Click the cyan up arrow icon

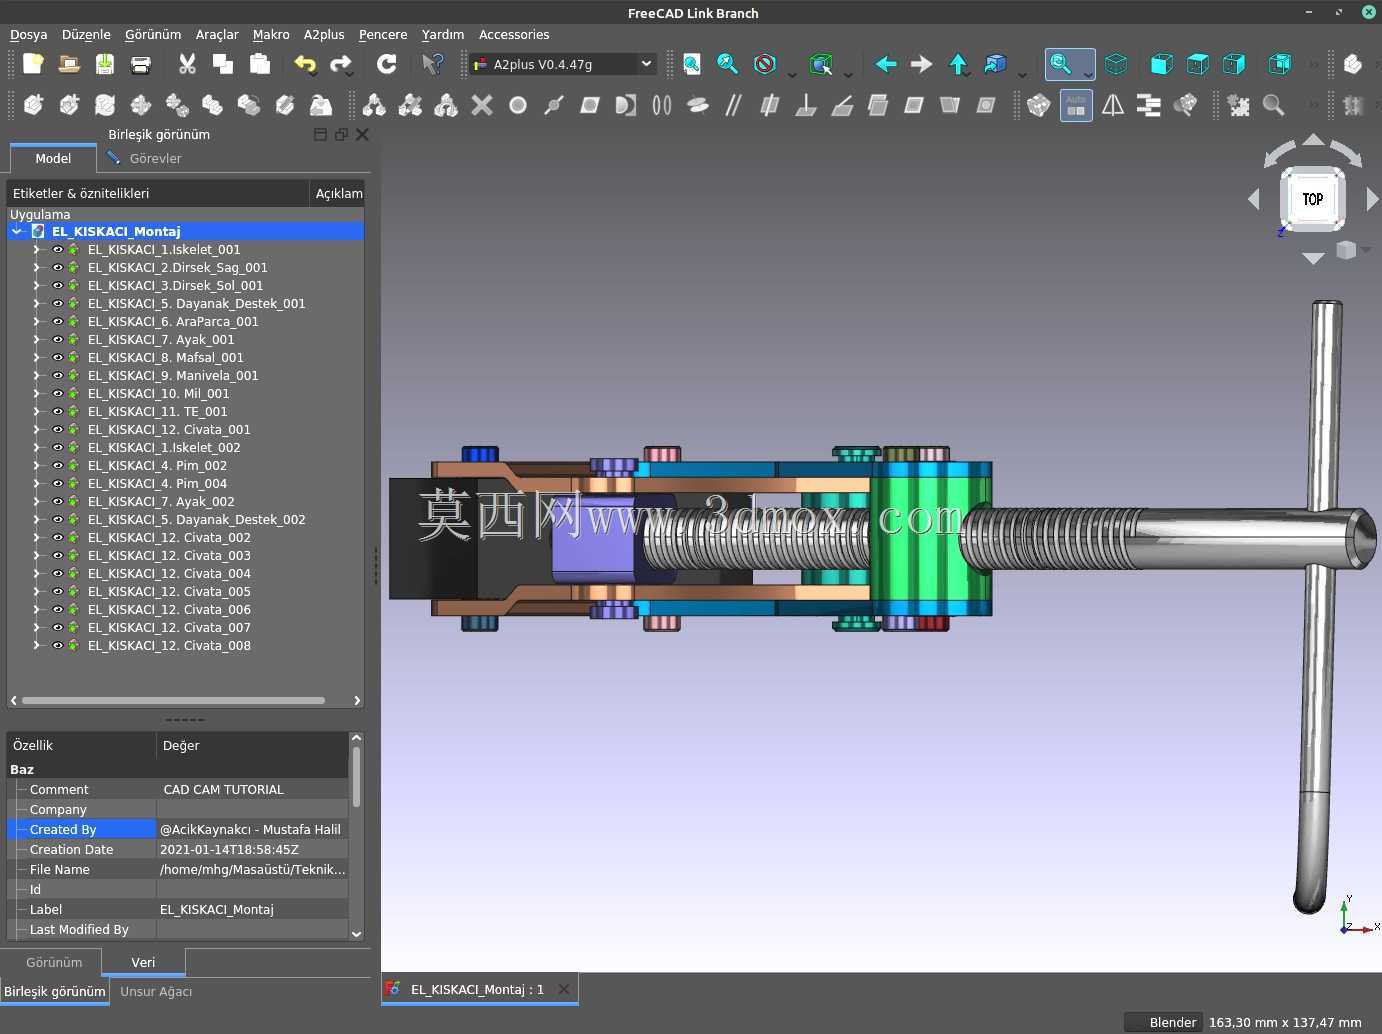[x=958, y=64]
